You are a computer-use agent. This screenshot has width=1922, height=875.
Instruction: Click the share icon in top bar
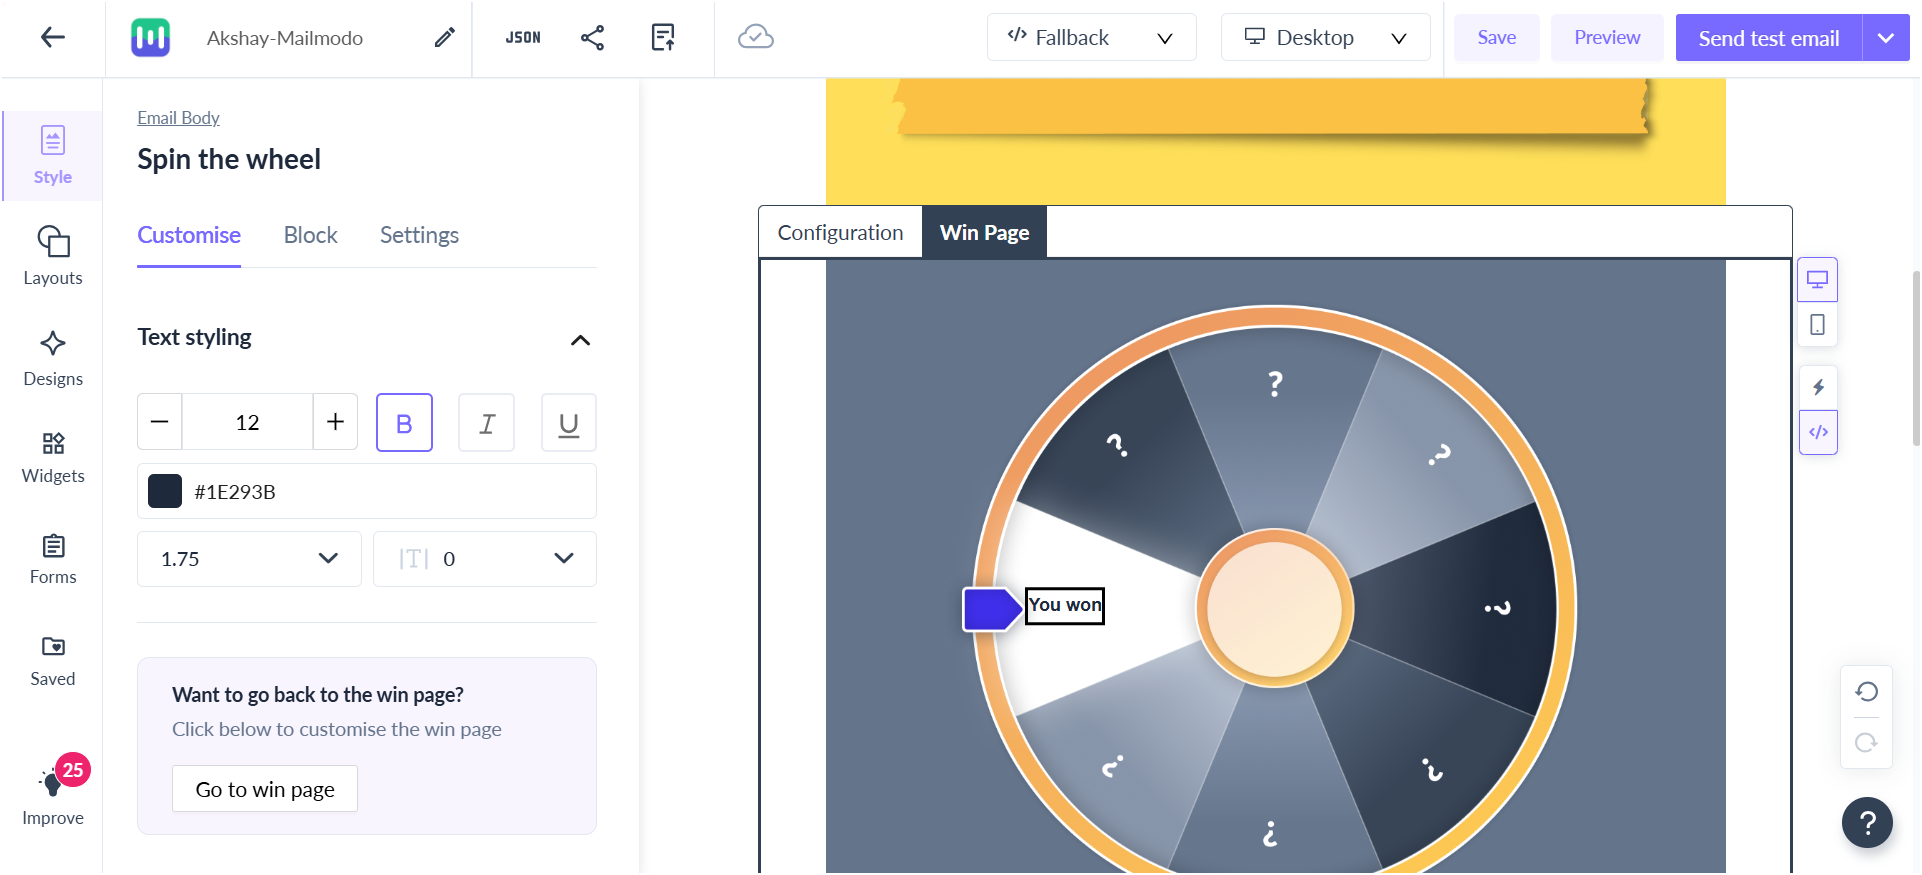(x=592, y=38)
